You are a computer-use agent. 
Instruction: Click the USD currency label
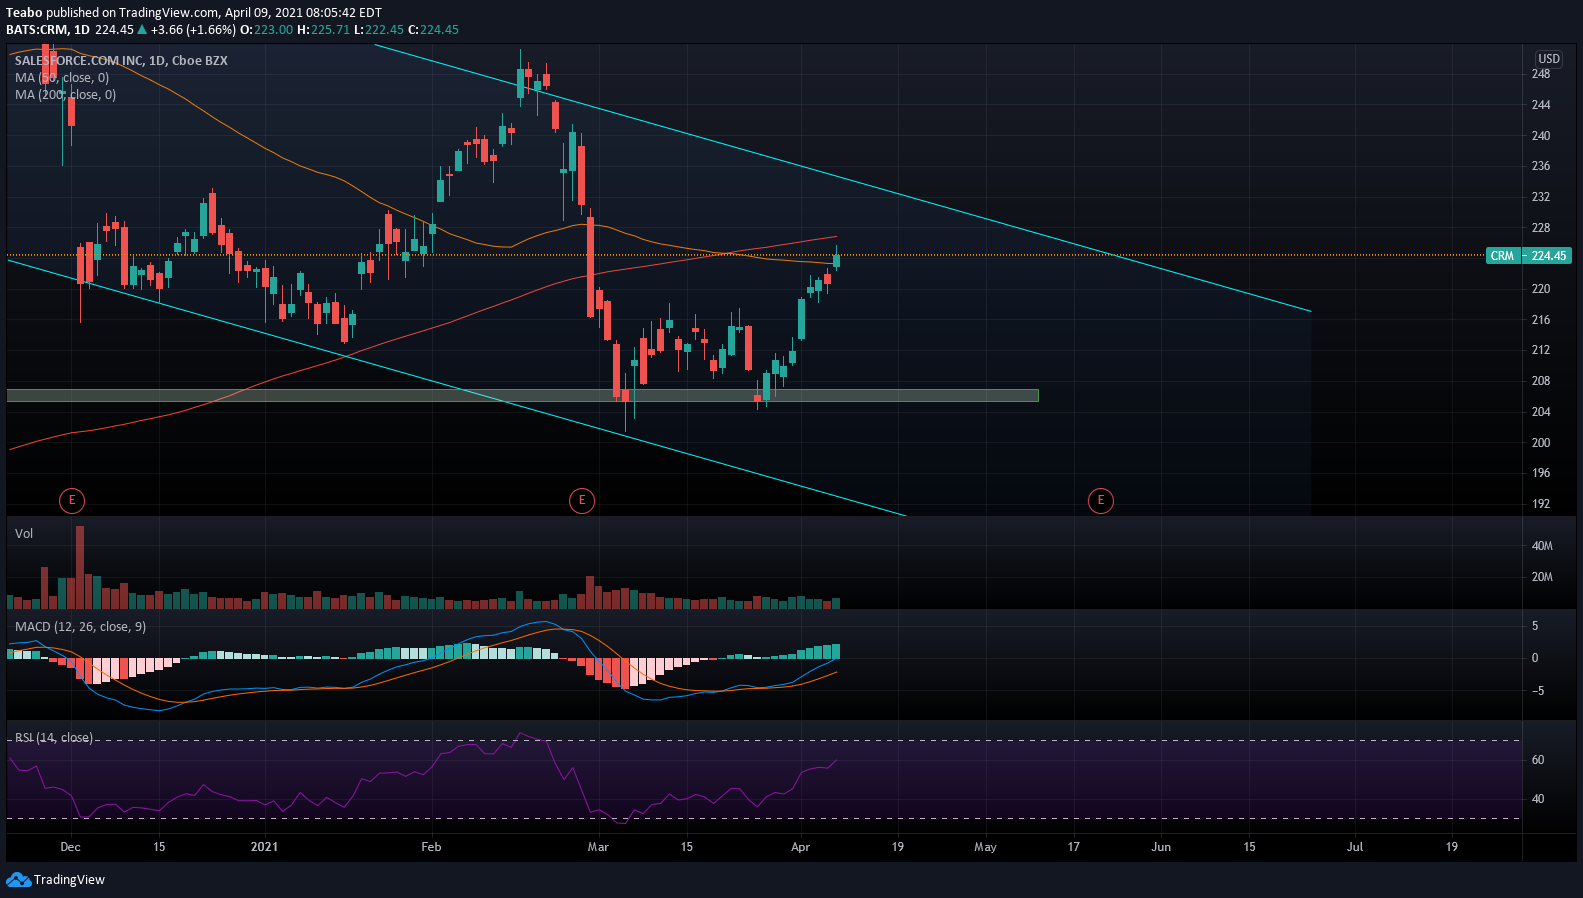[1548, 59]
